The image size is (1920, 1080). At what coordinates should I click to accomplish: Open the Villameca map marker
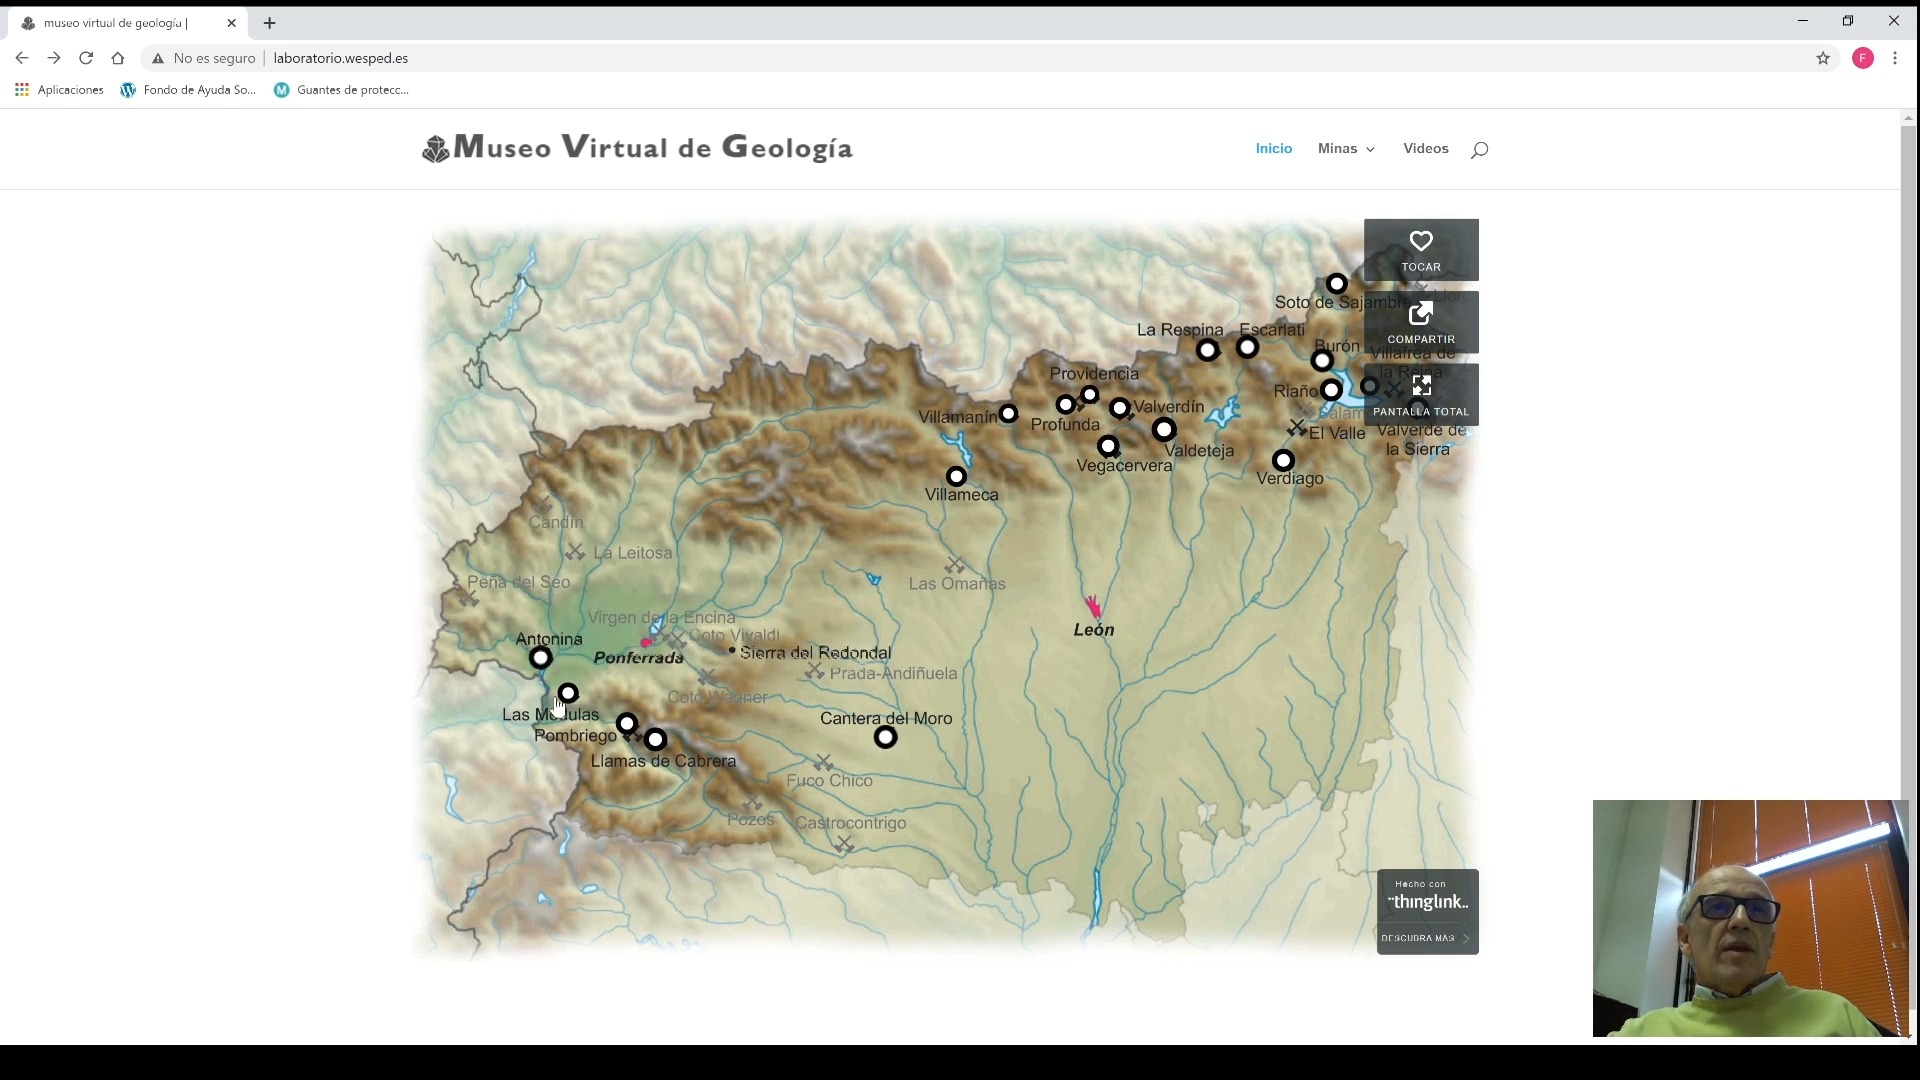tap(957, 477)
